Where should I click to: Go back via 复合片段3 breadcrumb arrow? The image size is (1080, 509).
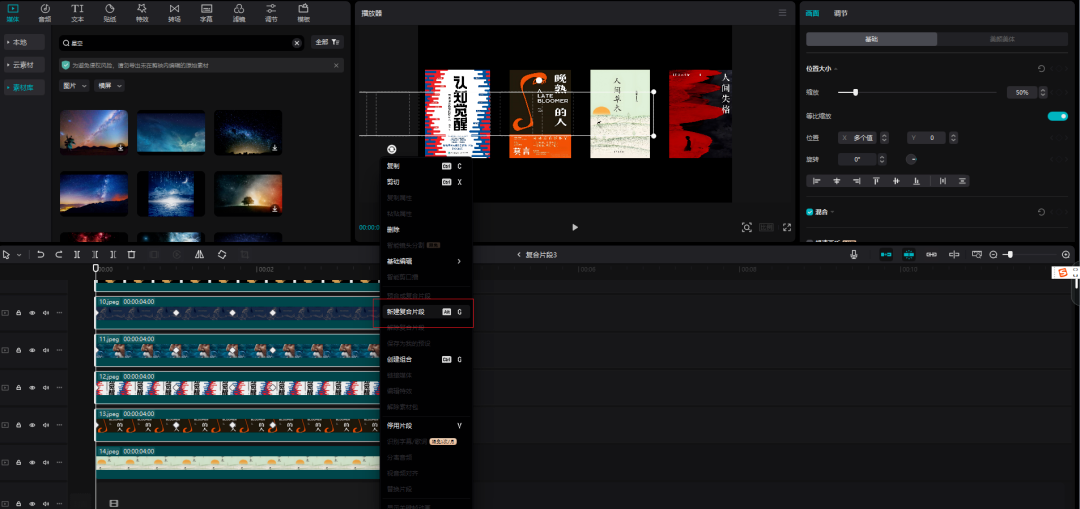(519, 255)
